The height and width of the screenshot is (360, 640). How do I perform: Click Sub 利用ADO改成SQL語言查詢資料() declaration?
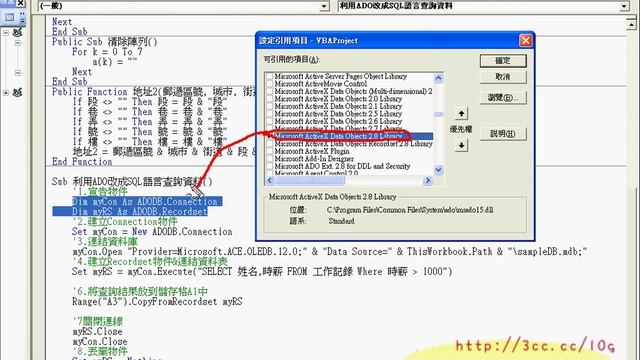point(132,182)
